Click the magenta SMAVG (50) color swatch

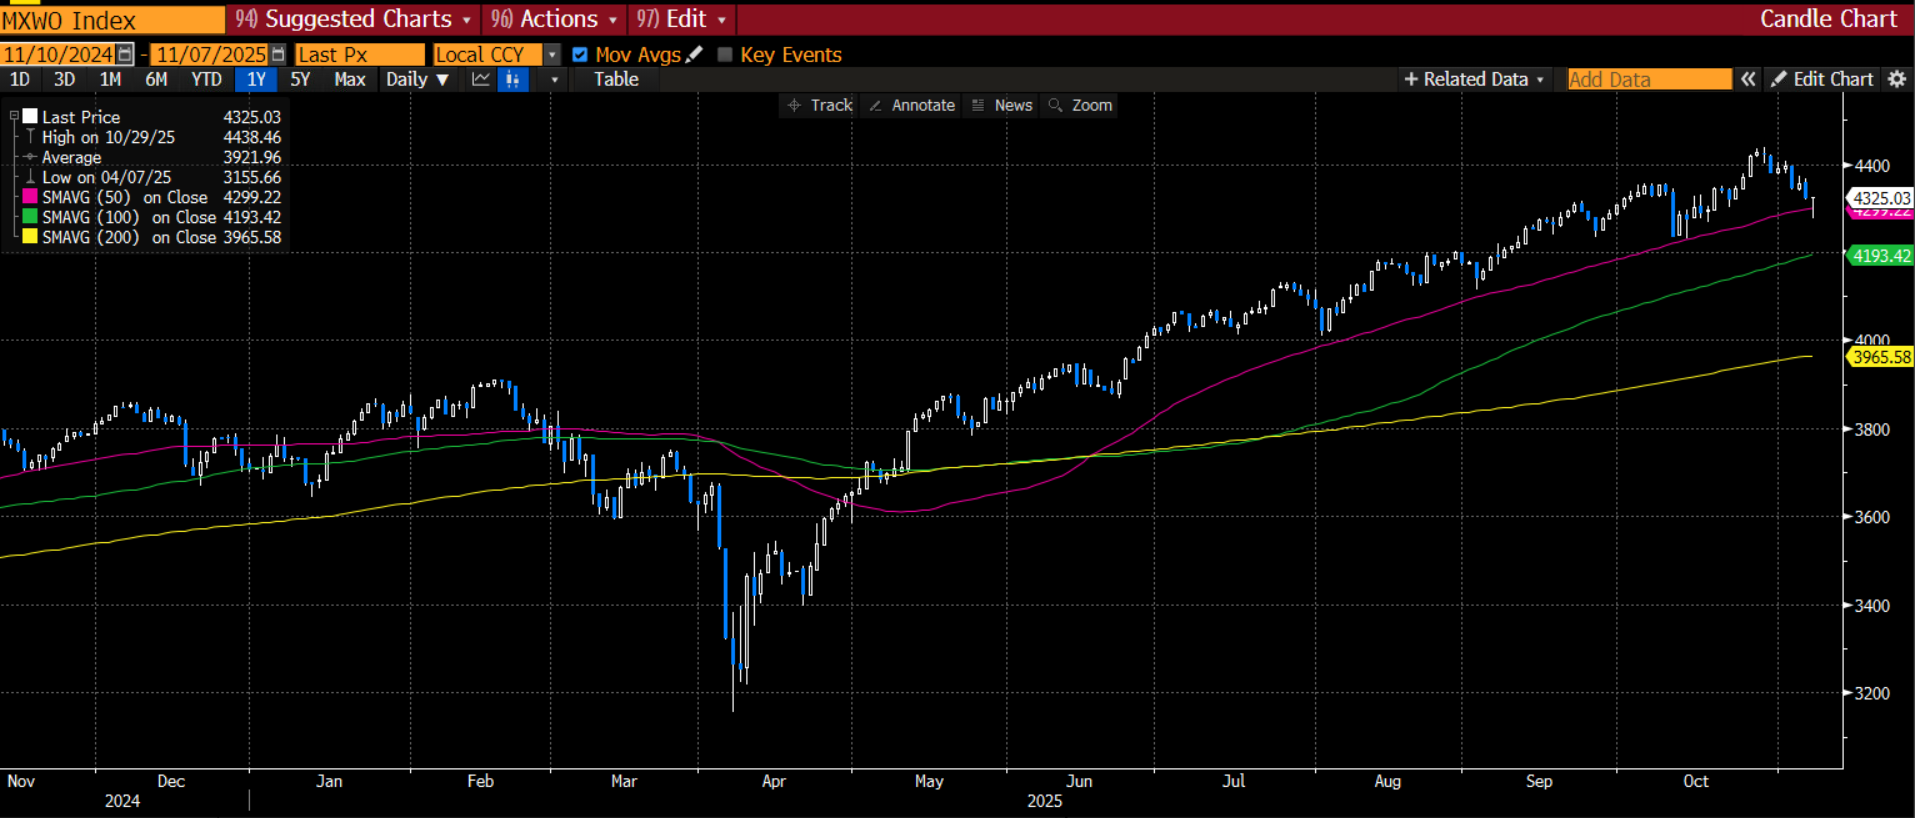tap(30, 197)
